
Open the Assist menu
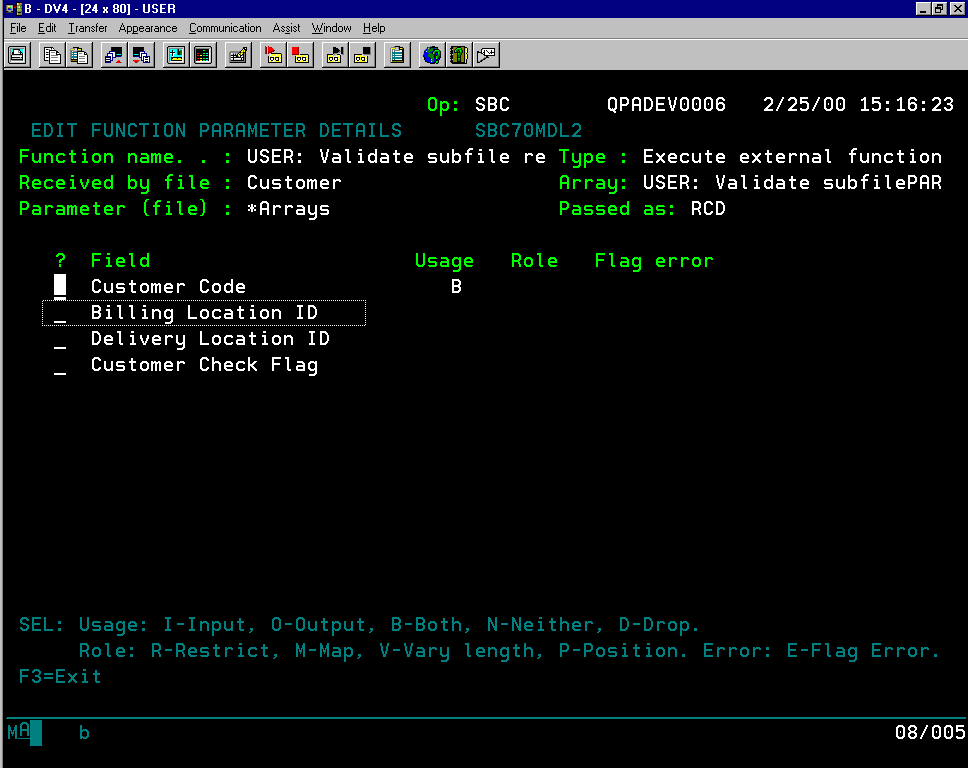pos(286,28)
